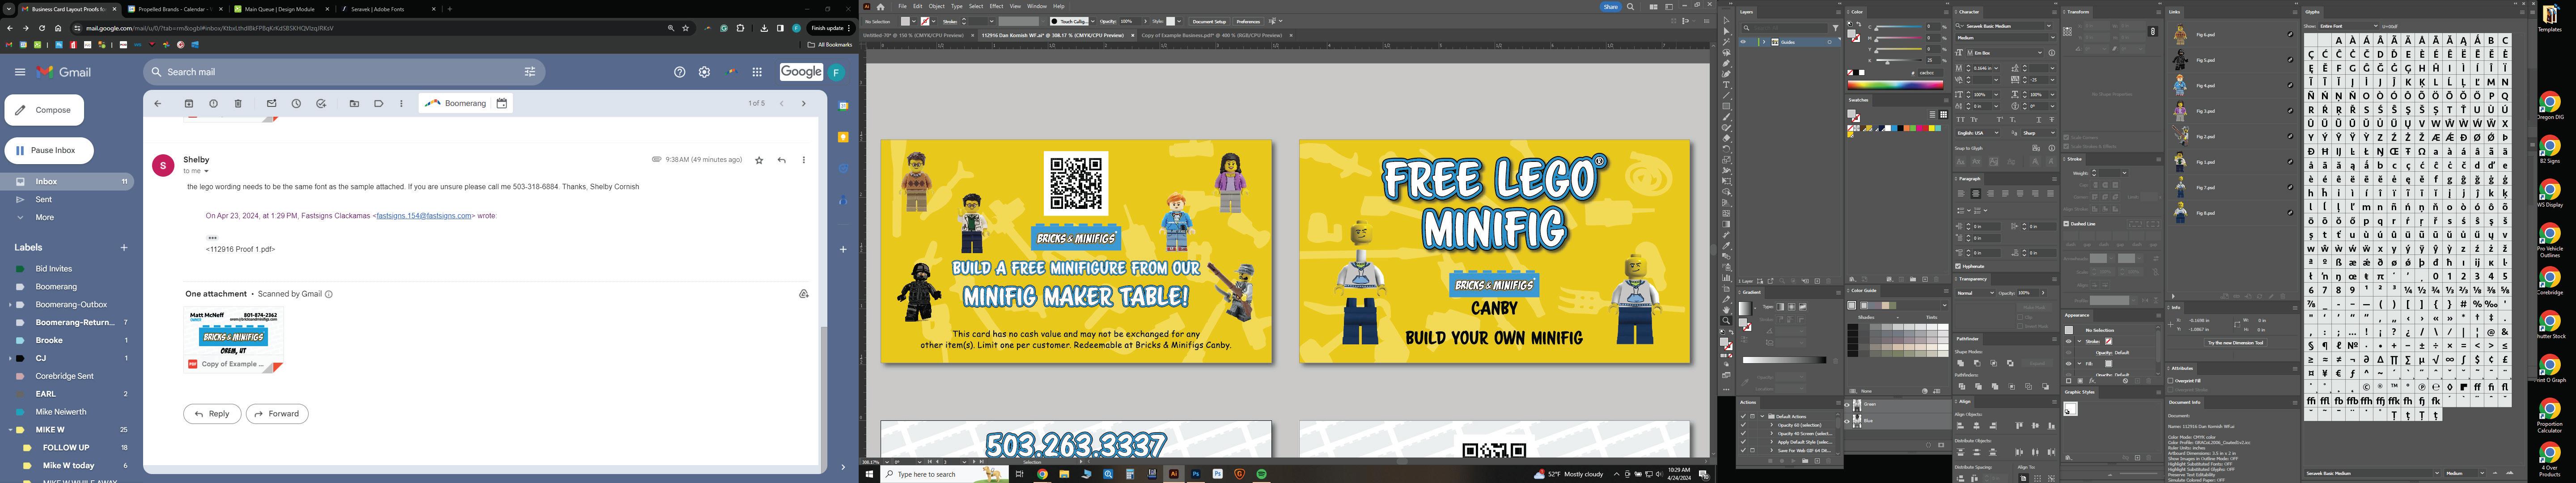Viewport: 2576px width, 483px height.
Task: Click the Reply button under email
Action: [212, 414]
